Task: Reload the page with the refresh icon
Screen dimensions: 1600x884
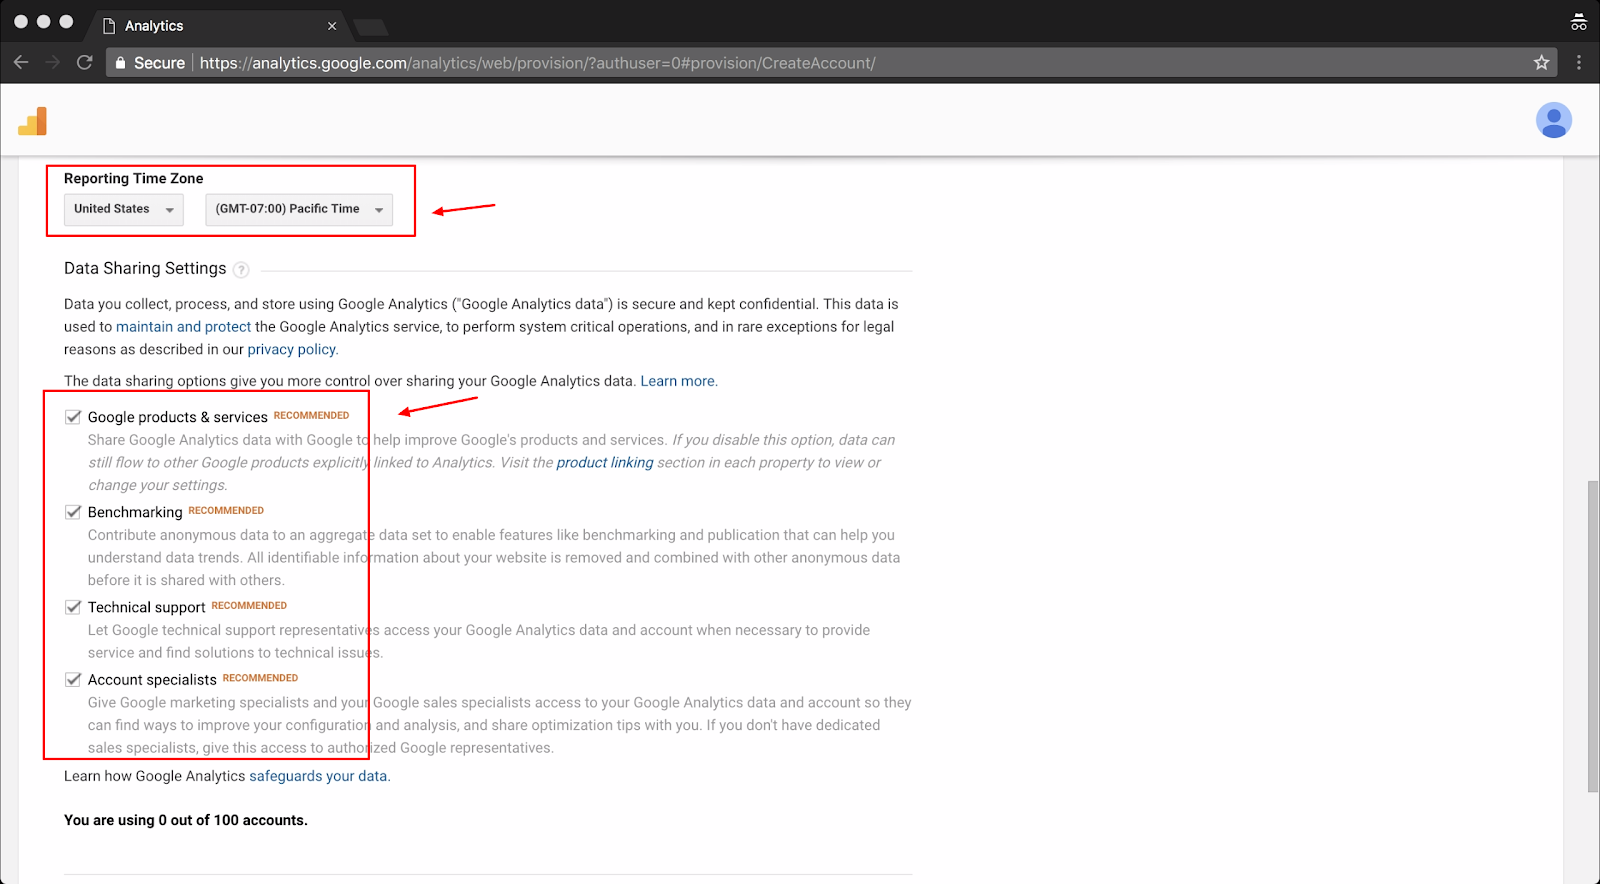Action: 85,63
